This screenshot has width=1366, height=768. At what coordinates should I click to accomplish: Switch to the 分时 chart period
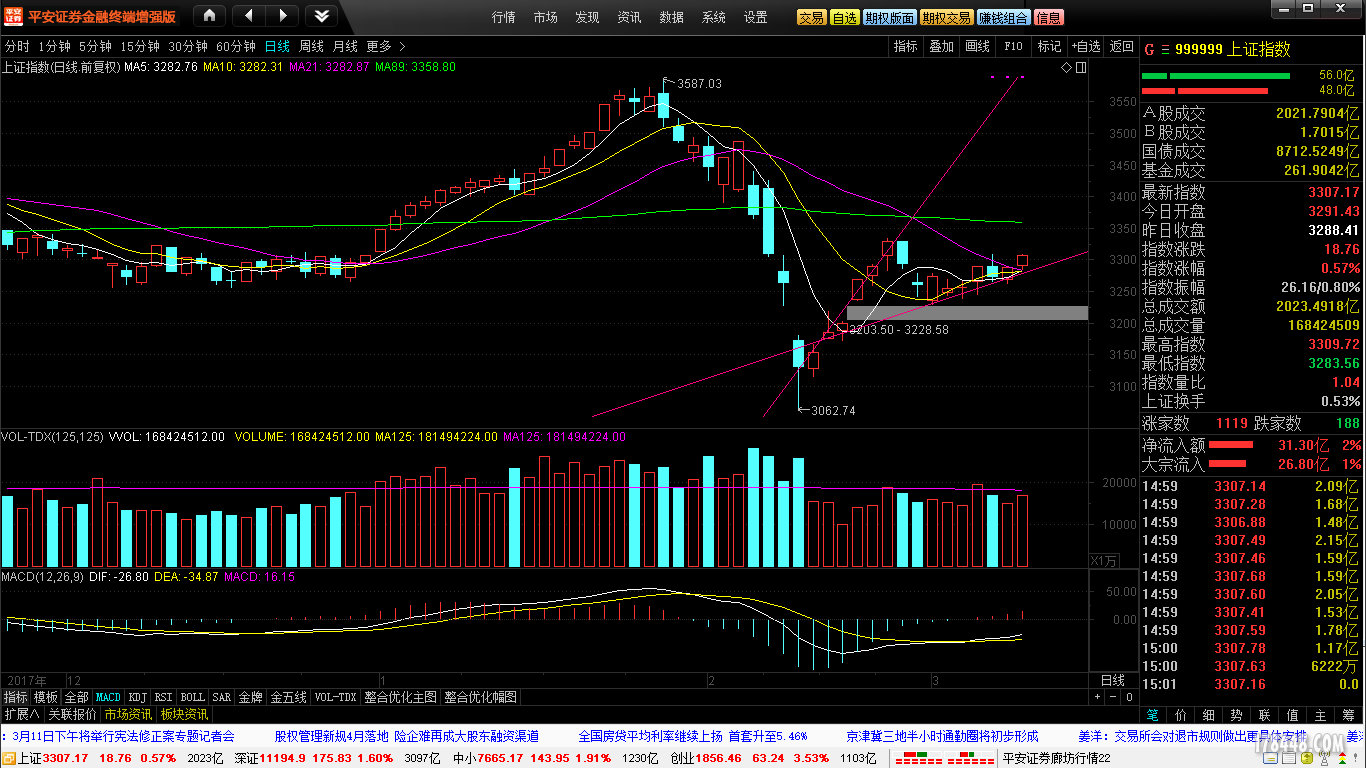click(17, 46)
